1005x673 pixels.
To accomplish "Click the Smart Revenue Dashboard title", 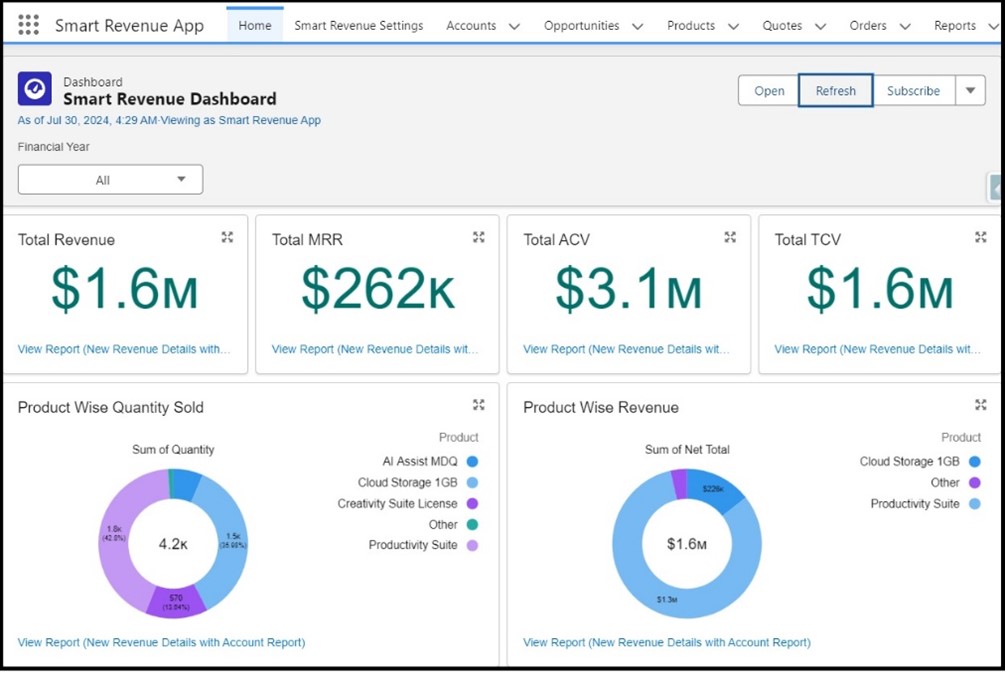I will tap(170, 99).
